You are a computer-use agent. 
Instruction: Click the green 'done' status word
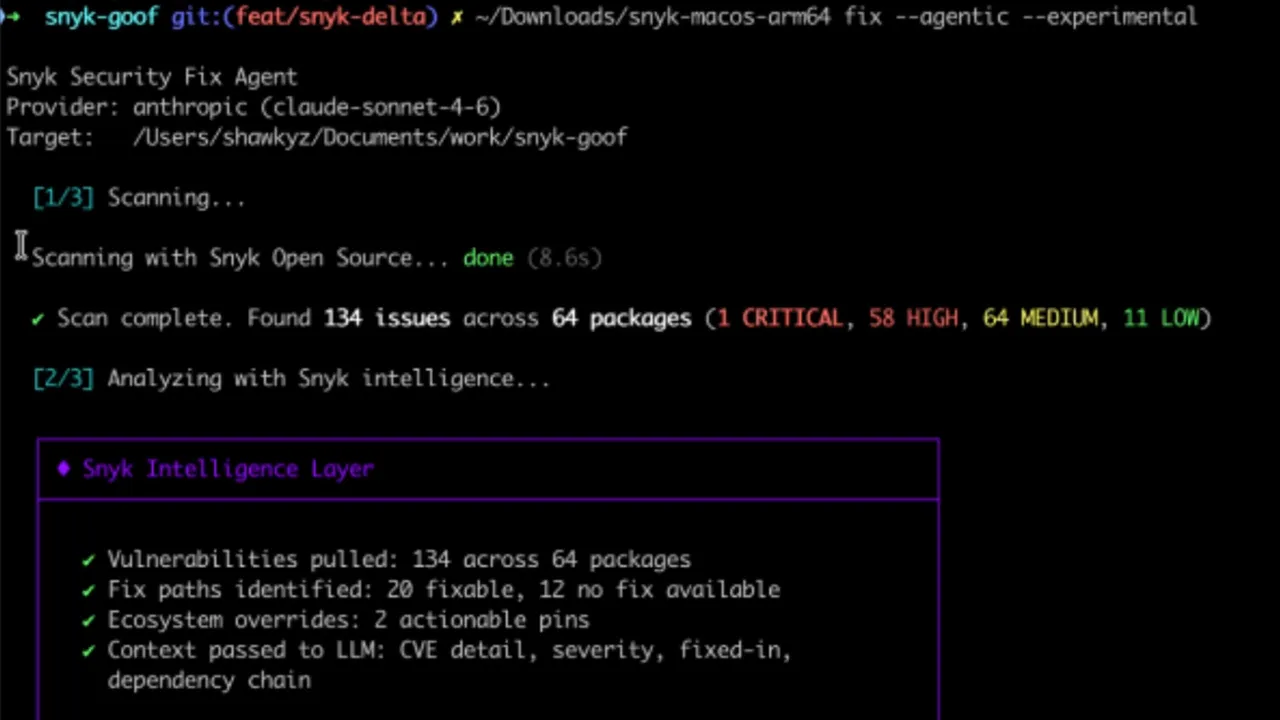pos(488,258)
